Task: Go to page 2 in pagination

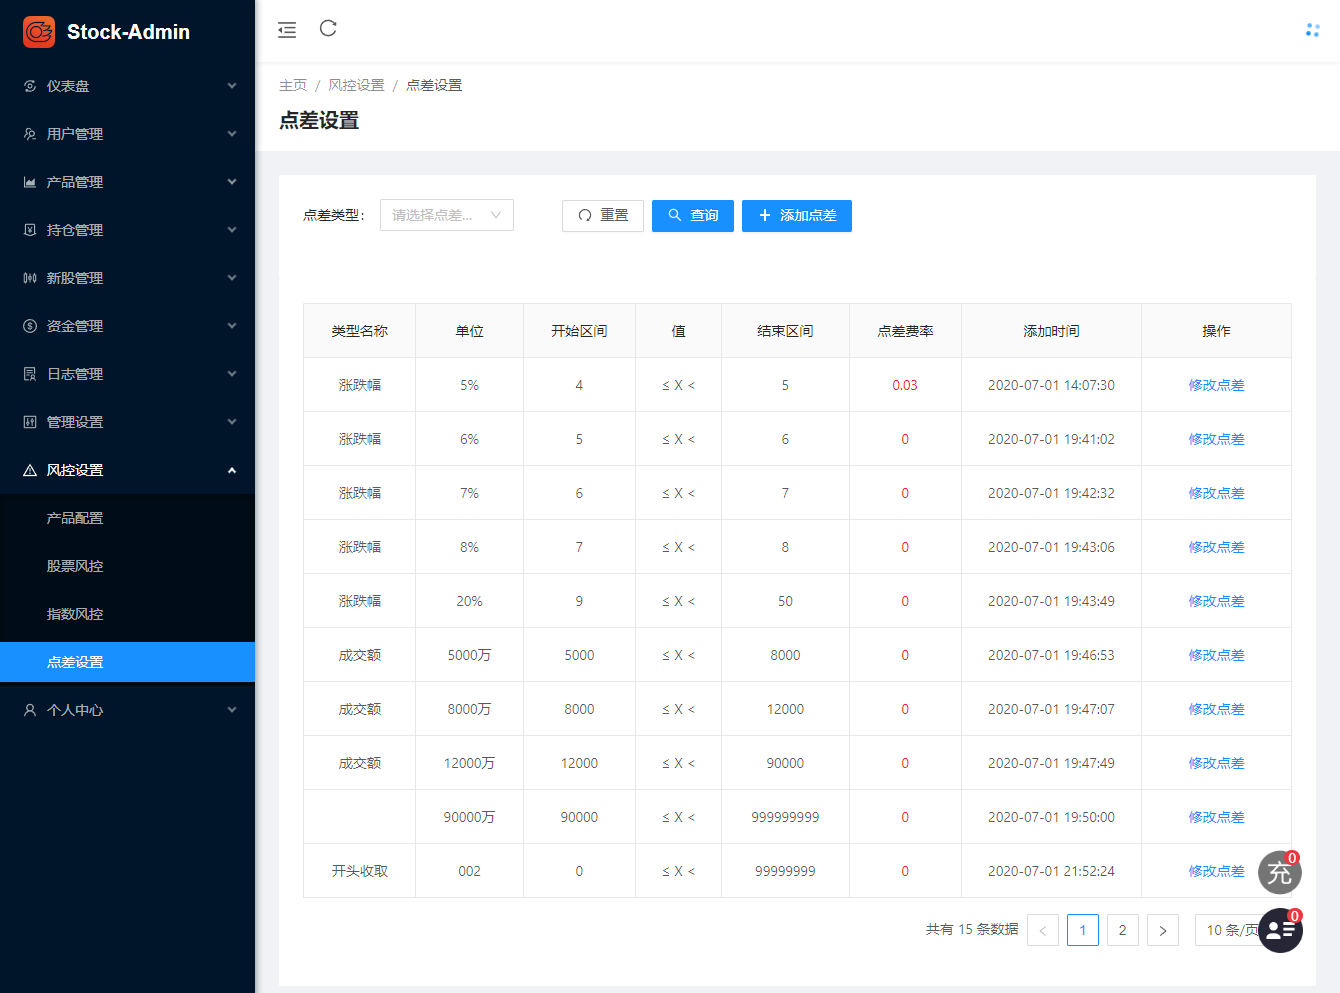Action: coord(1122,929)
